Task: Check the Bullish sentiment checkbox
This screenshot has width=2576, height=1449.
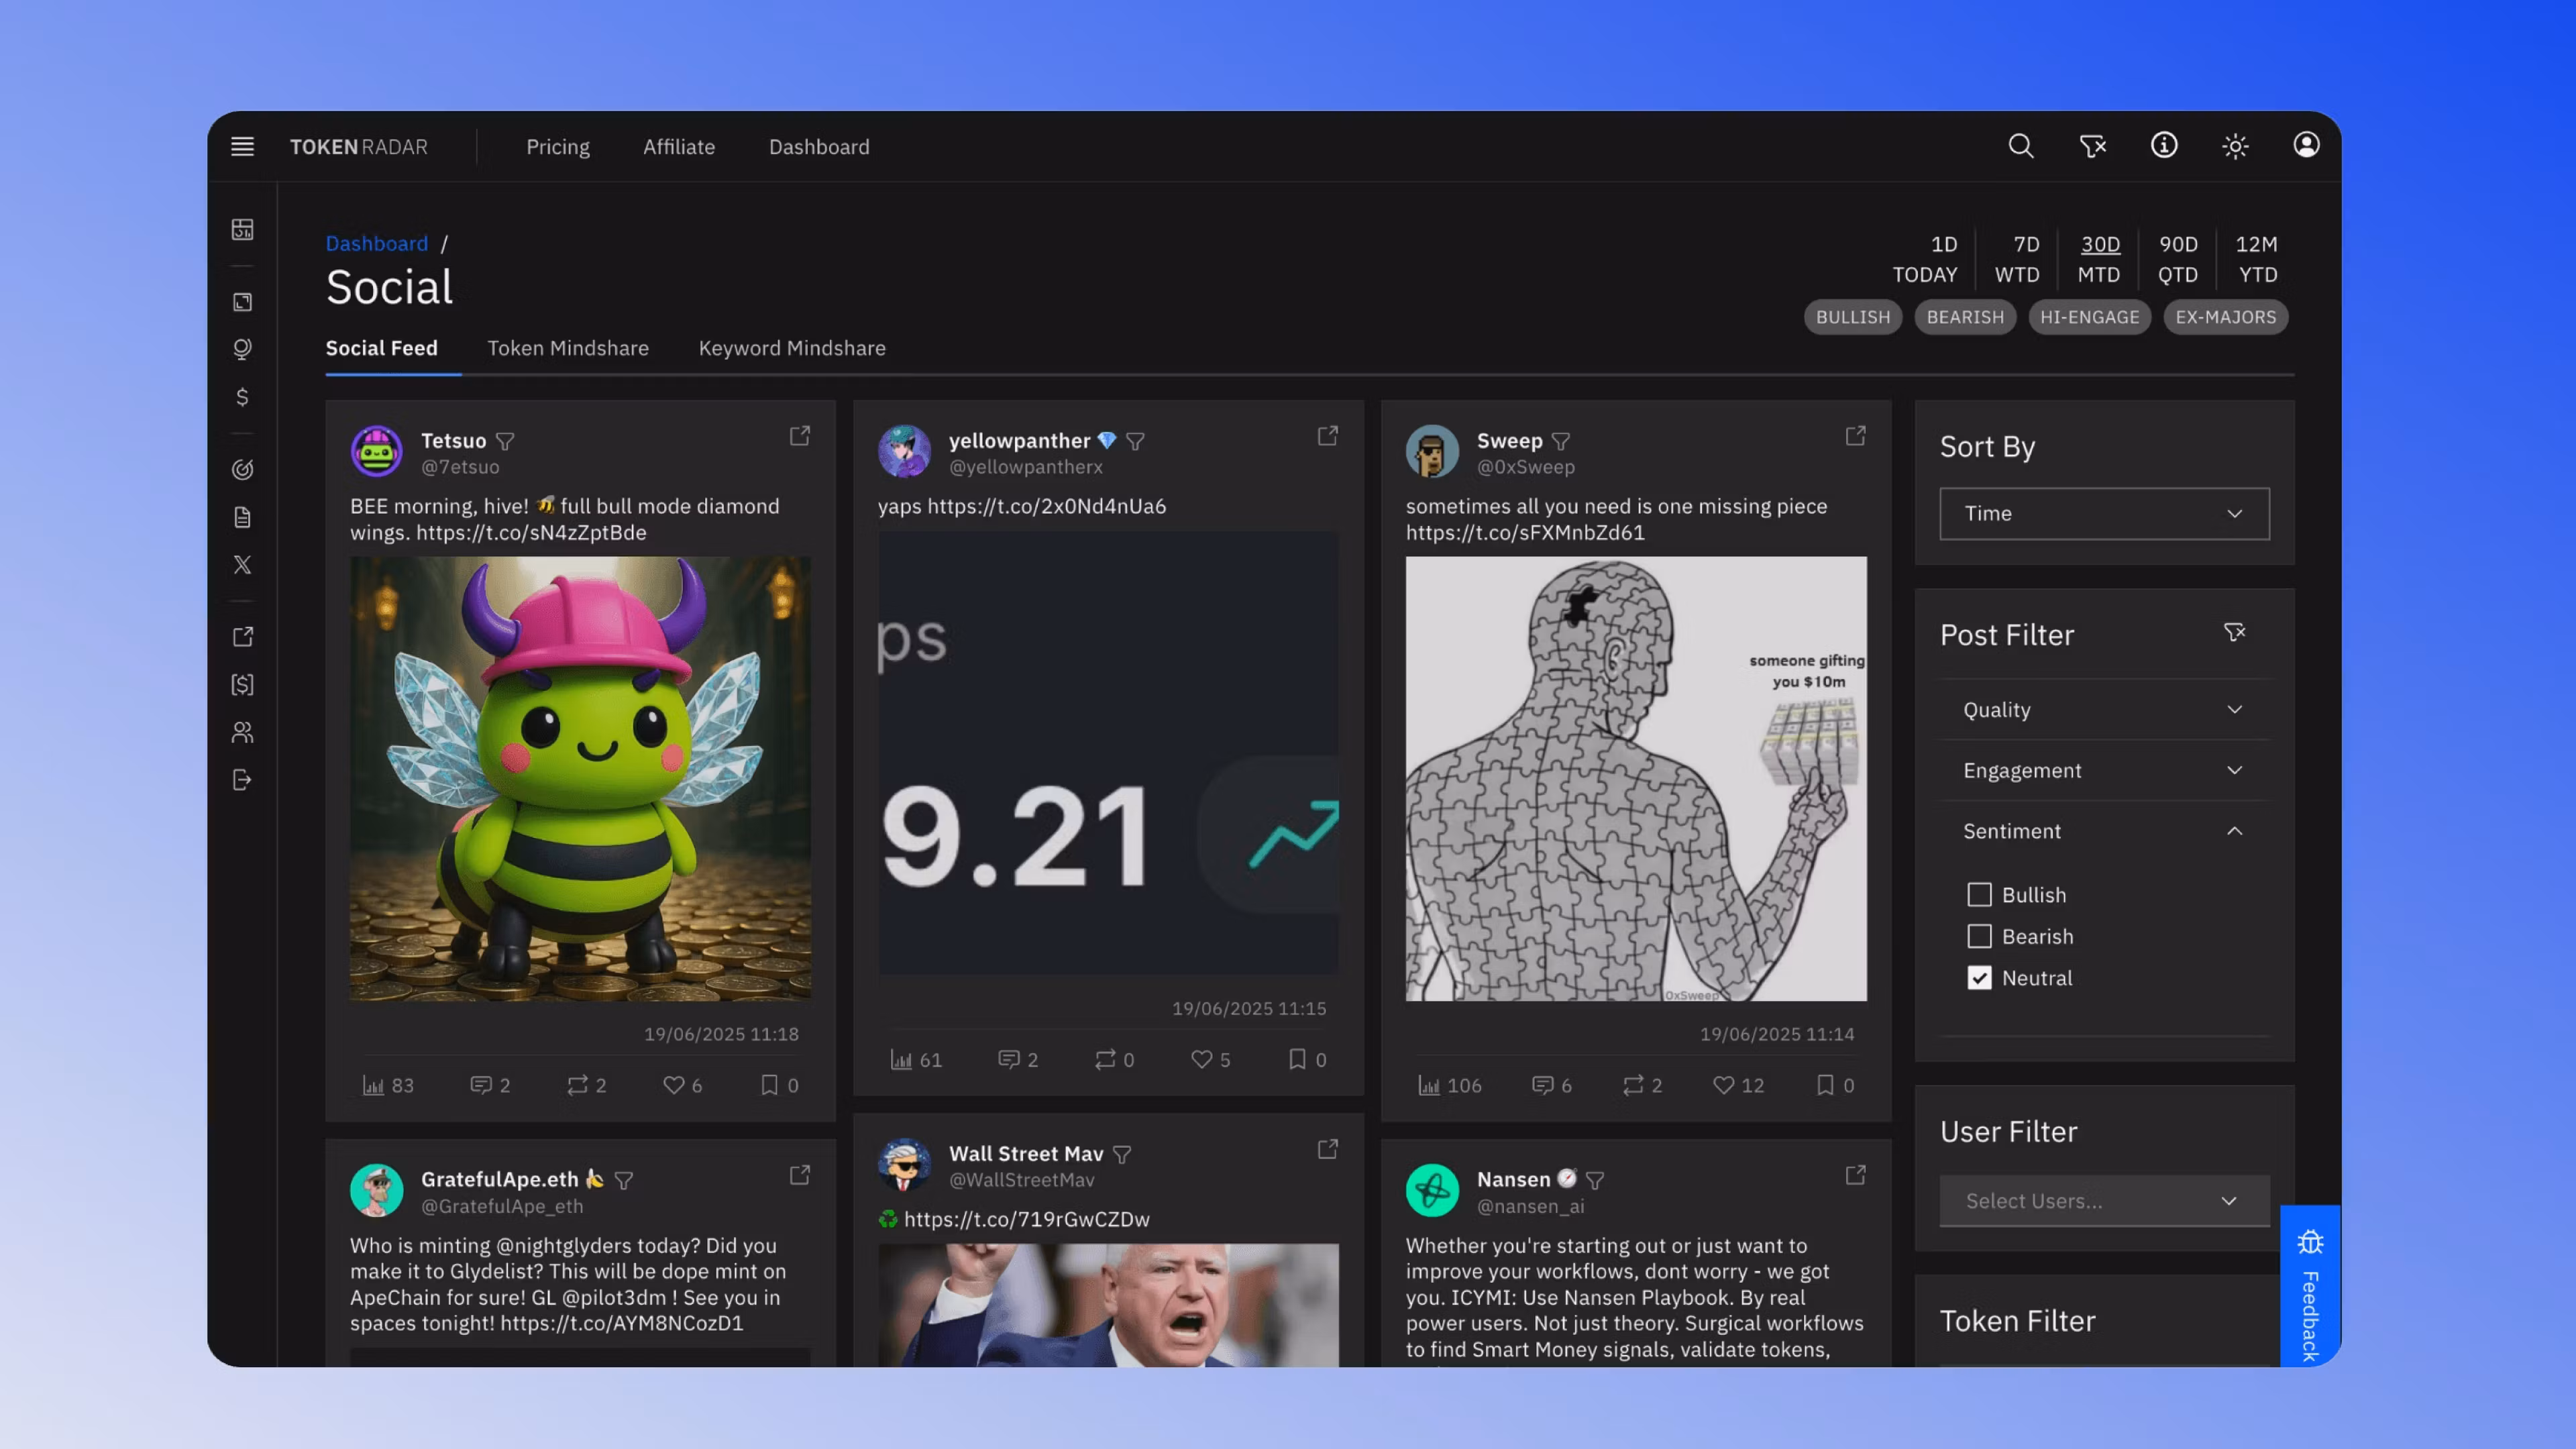Action: click(x=1979, y=895)
